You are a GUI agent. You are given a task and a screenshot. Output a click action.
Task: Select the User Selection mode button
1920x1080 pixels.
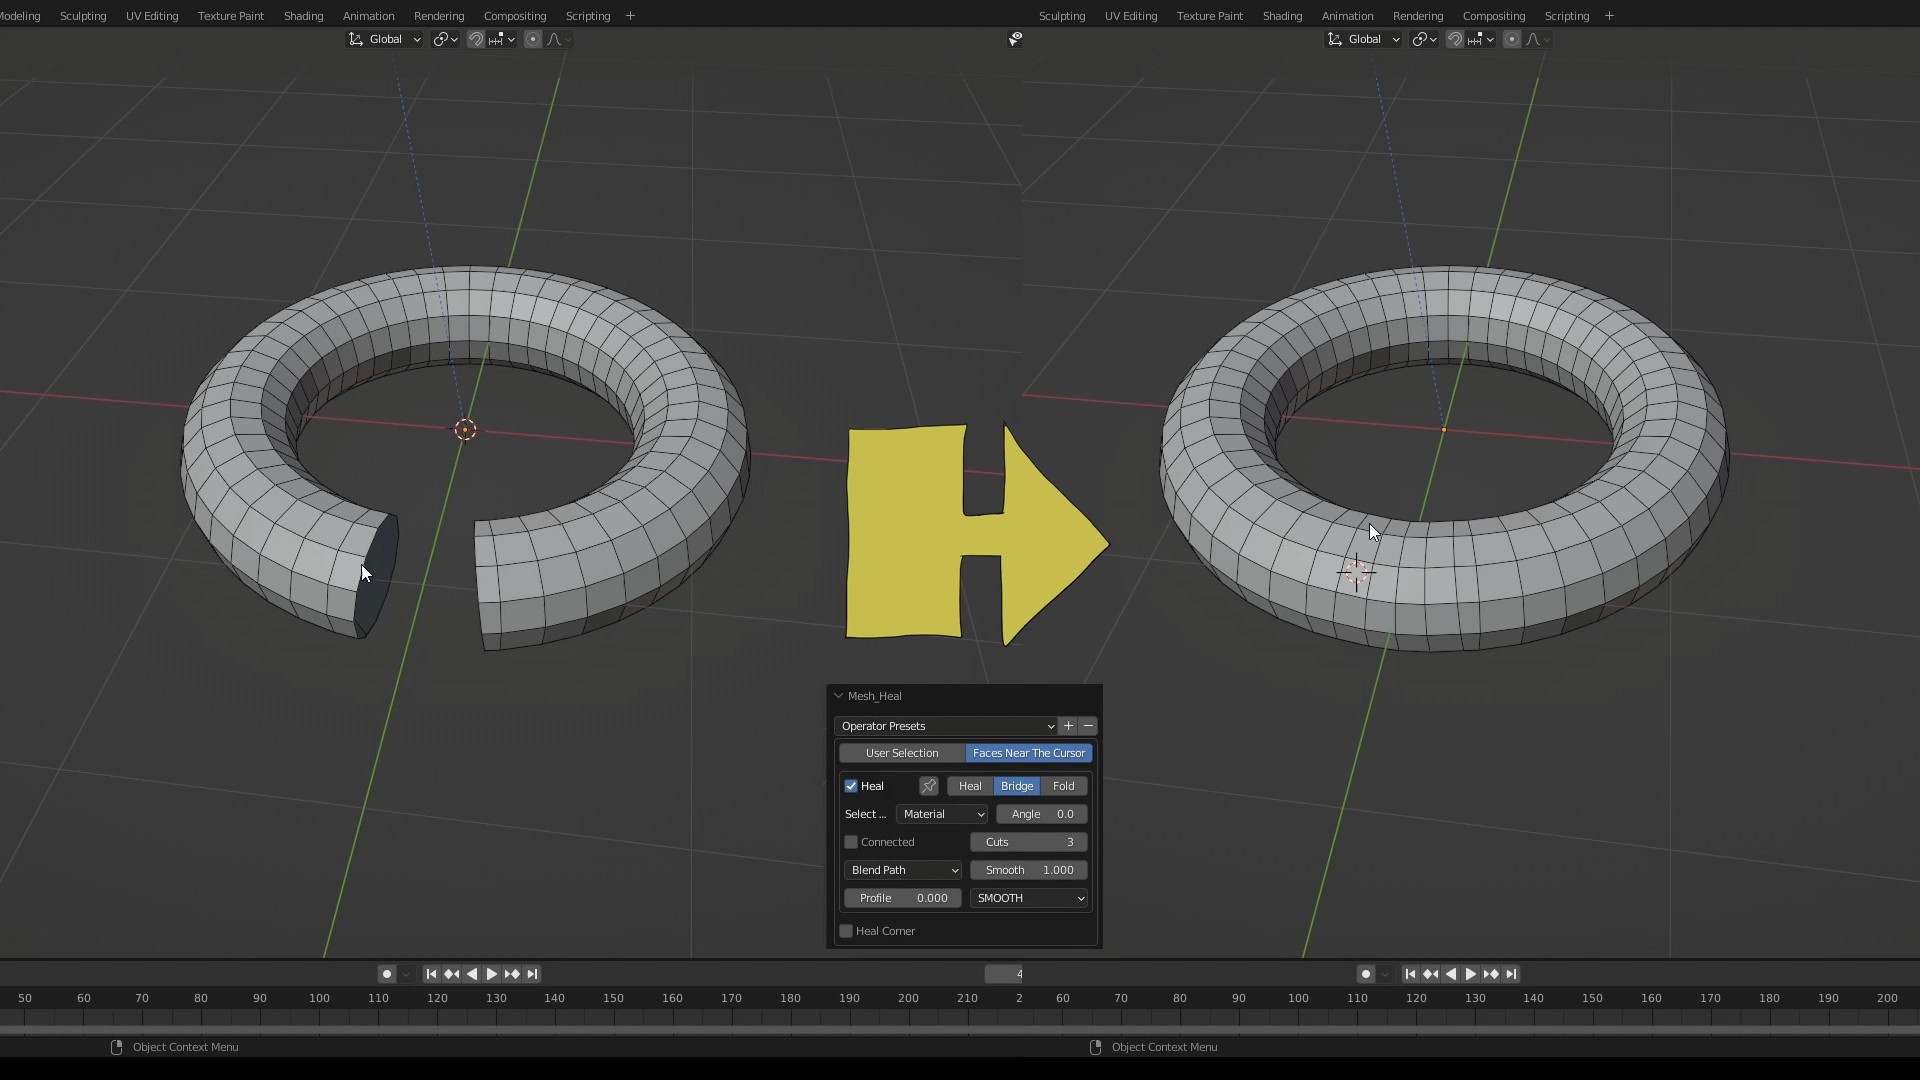[x=902, y=753]
